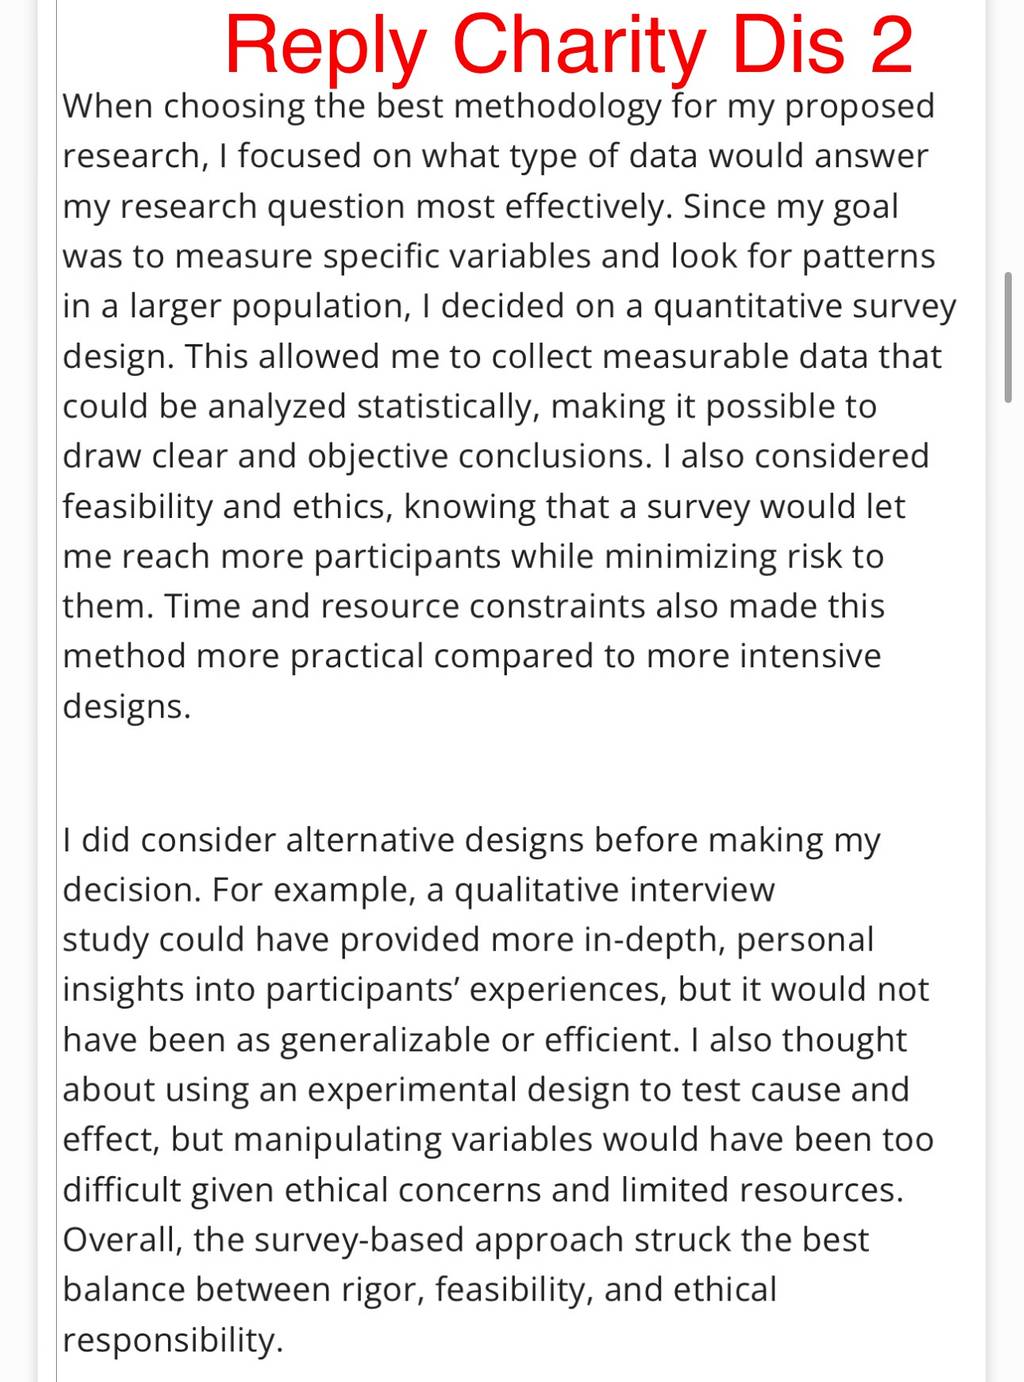The width and height of the screenshot is (1024, 1382).
Task: Click the phrase 'experimental design' in text
Action: 468,1090
